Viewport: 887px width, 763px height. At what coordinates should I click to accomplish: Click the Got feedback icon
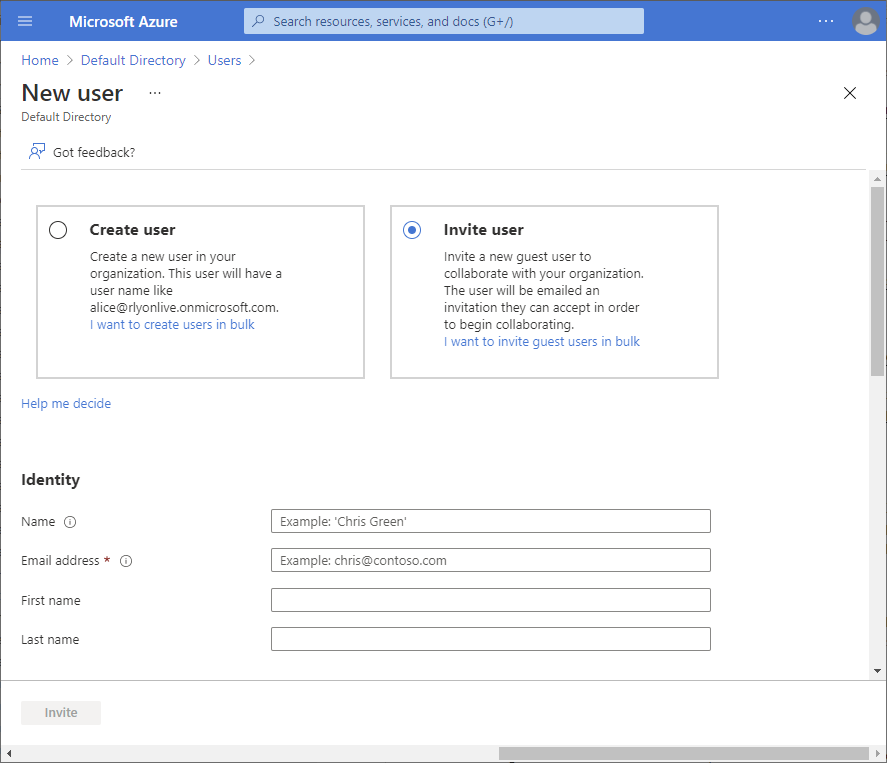pyautogui.click(x=37, y=152)
